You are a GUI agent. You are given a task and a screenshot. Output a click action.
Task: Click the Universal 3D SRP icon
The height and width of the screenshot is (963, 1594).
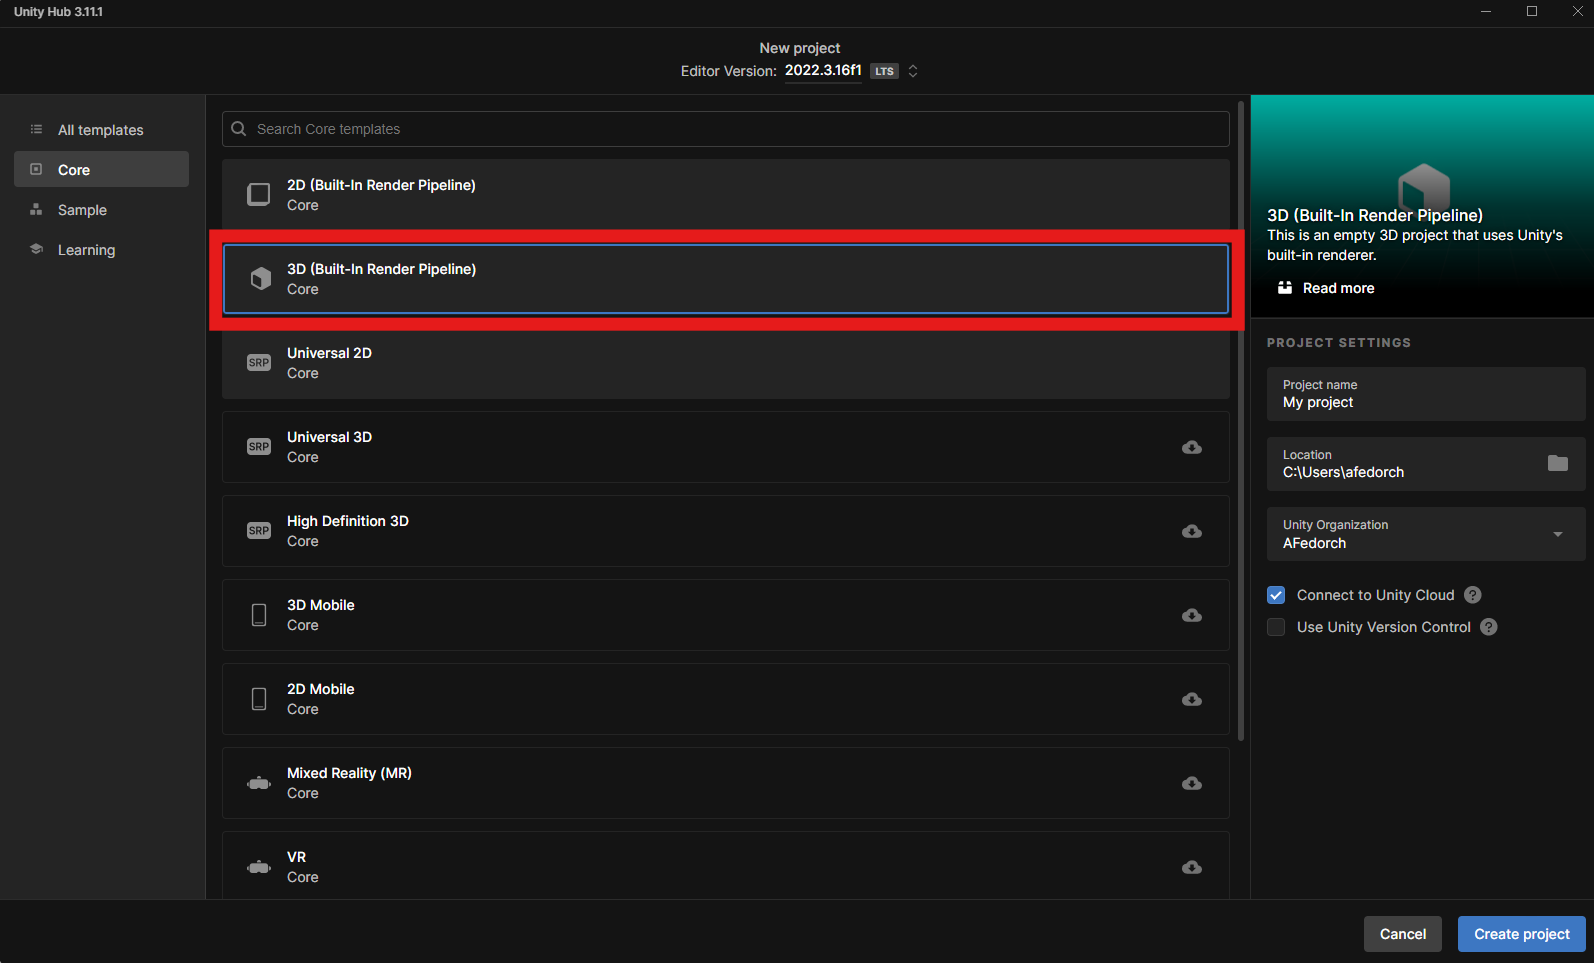[x=259, y=447]
